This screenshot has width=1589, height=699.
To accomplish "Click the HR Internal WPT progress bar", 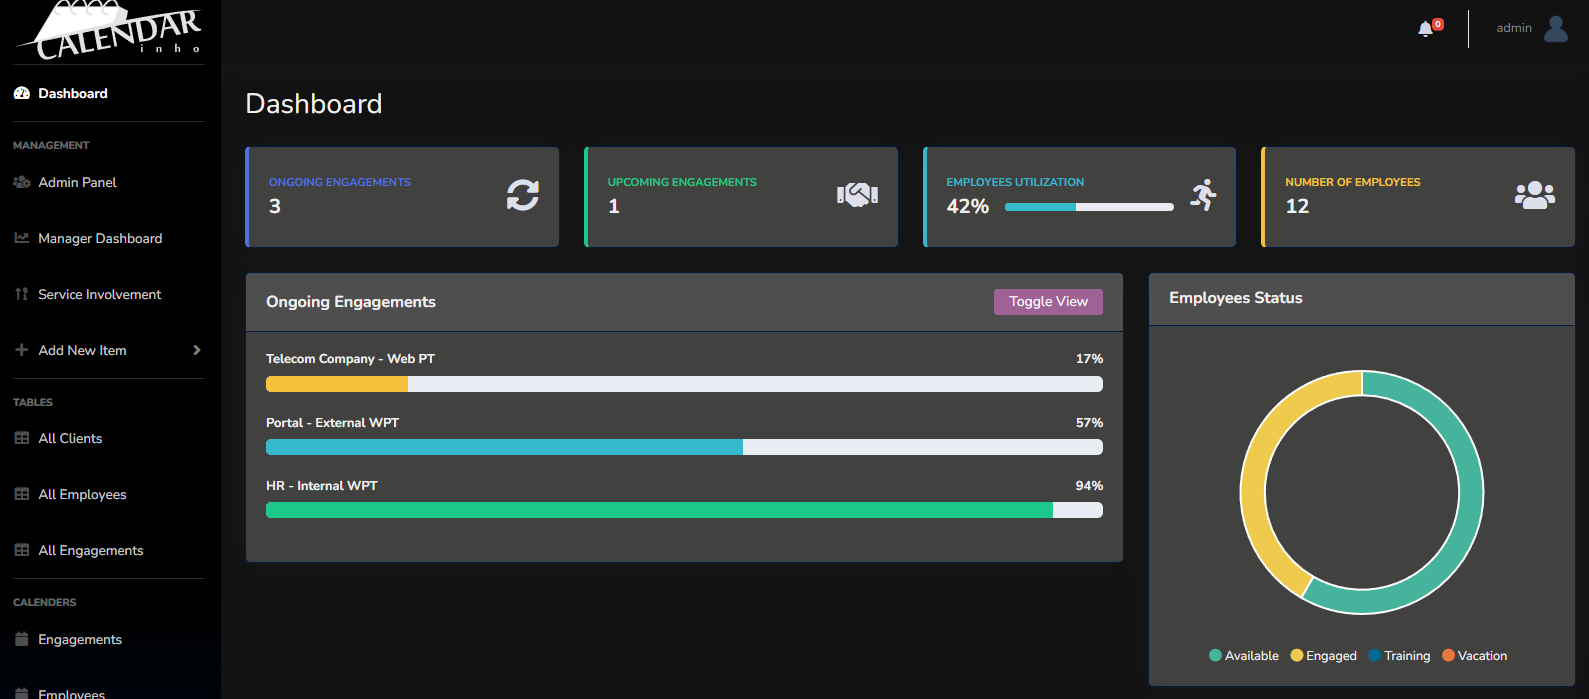I will pyautogui.click(x=684, y=510).
